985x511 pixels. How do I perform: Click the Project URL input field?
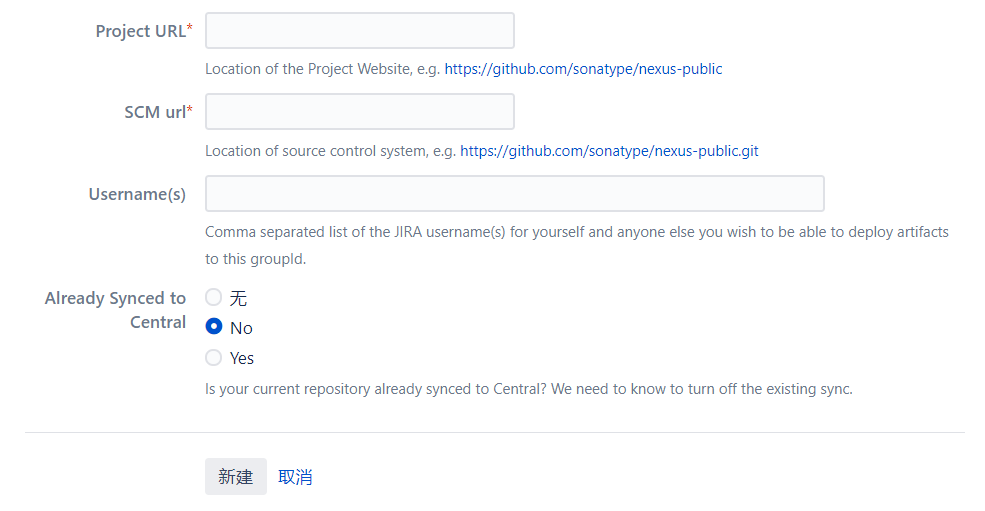(x=359, y=31)
